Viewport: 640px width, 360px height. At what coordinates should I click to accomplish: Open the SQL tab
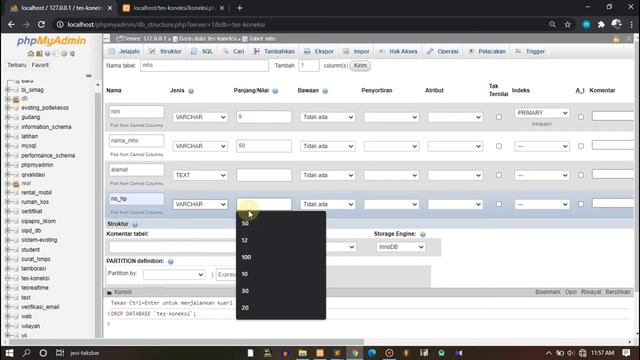pos(202,51)
